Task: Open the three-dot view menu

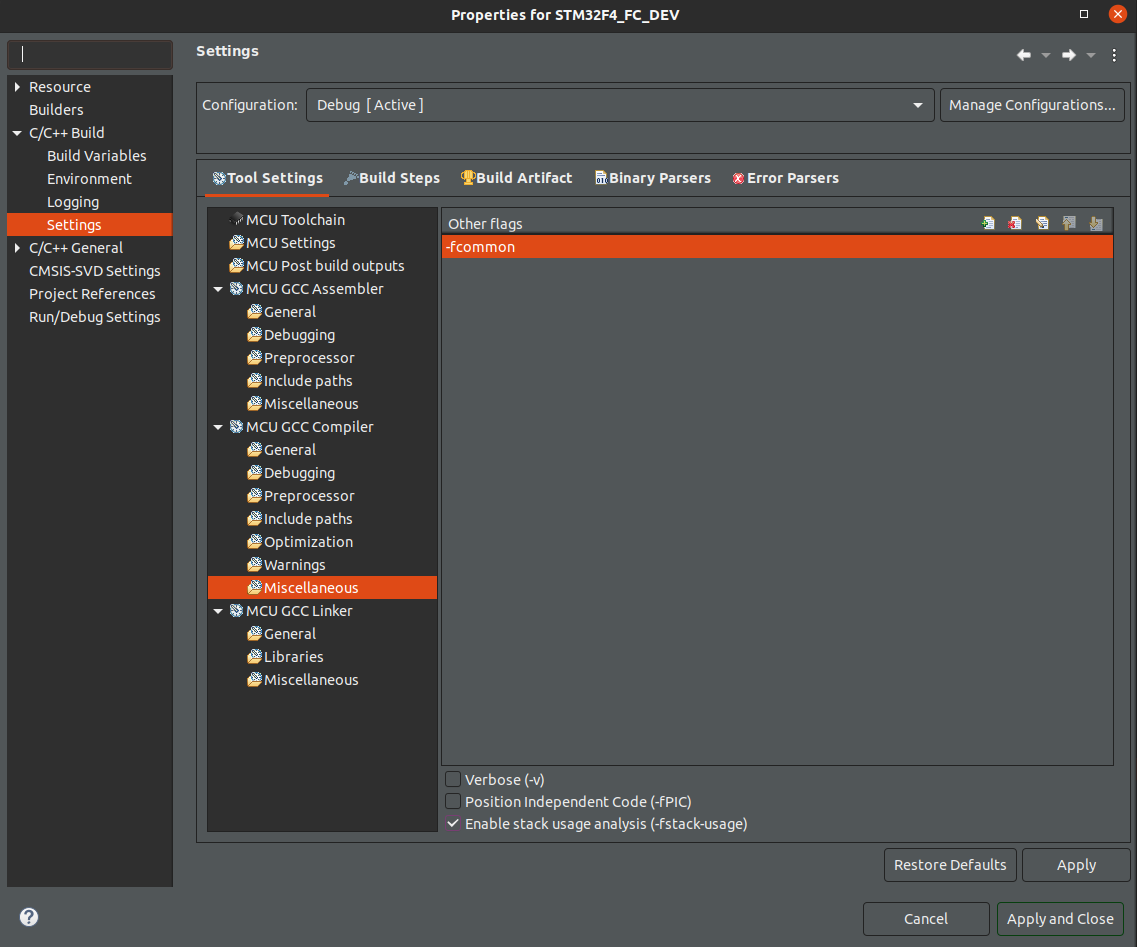Action: tap(1114, 55)
